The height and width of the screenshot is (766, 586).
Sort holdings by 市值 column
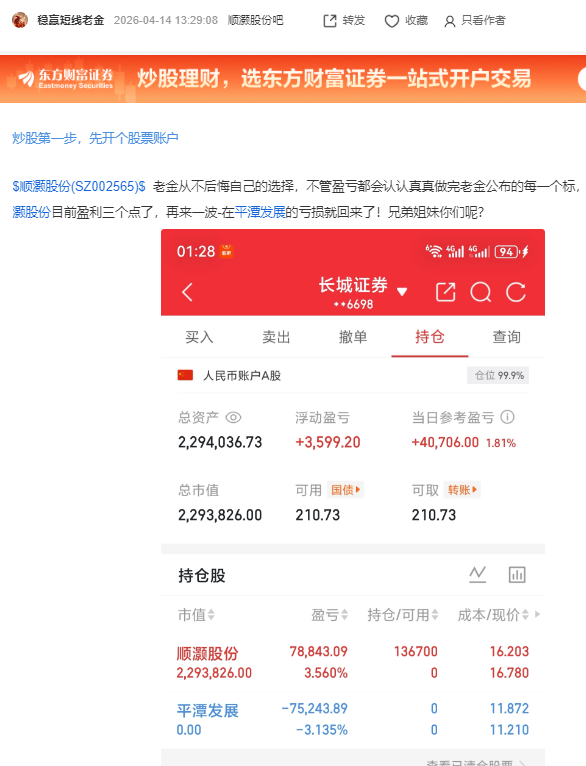click(196, 615)
